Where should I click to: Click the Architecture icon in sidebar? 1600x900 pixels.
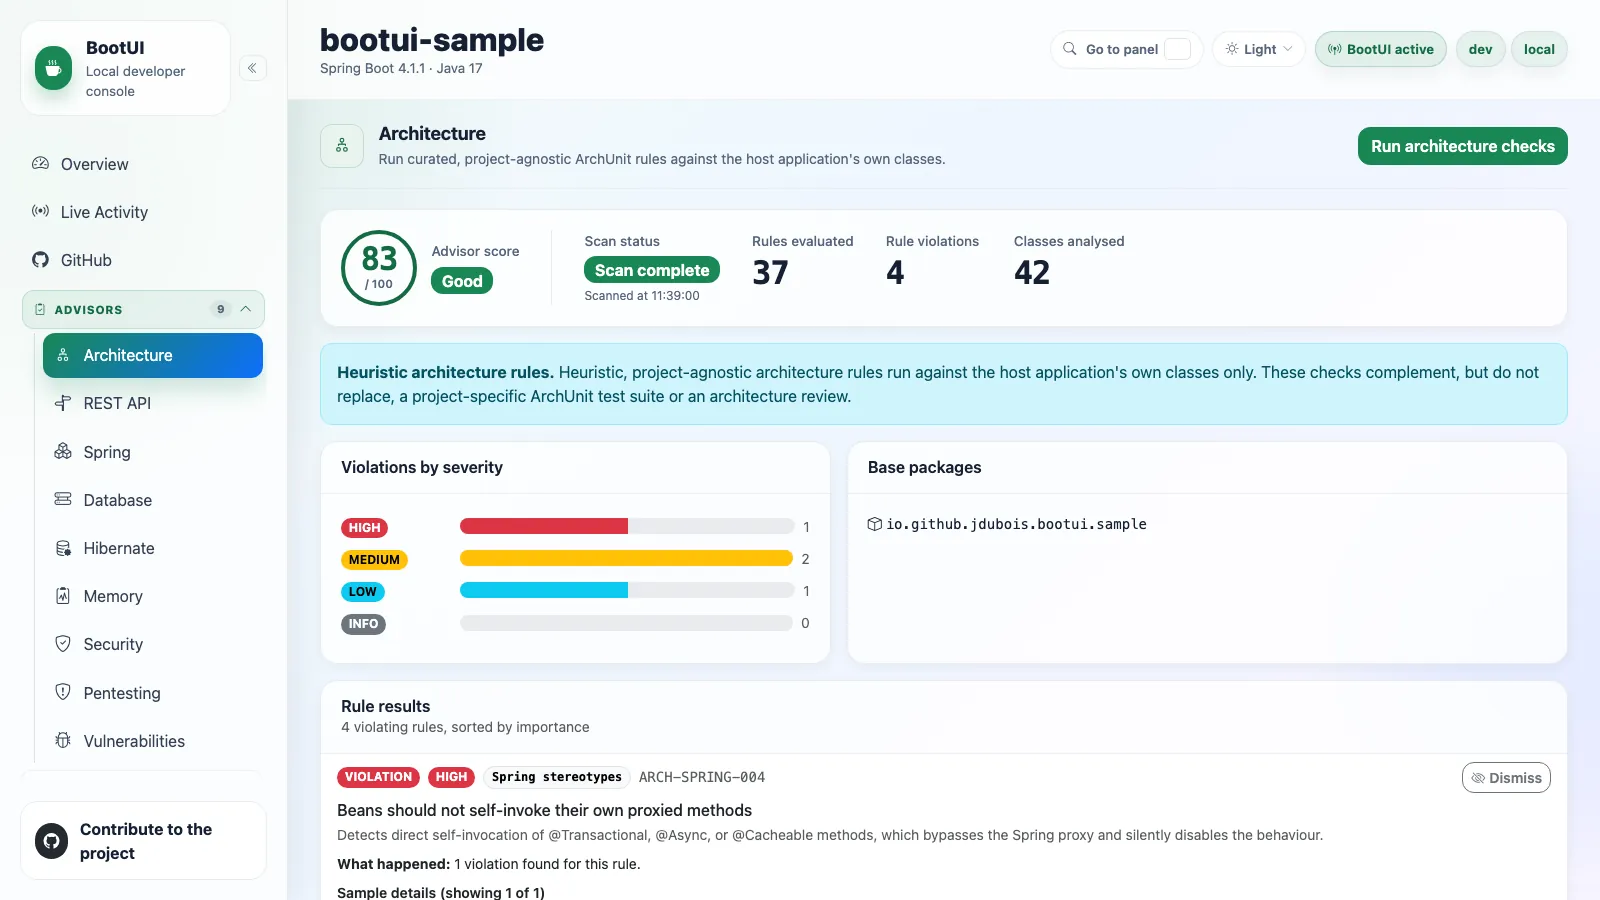63,355
